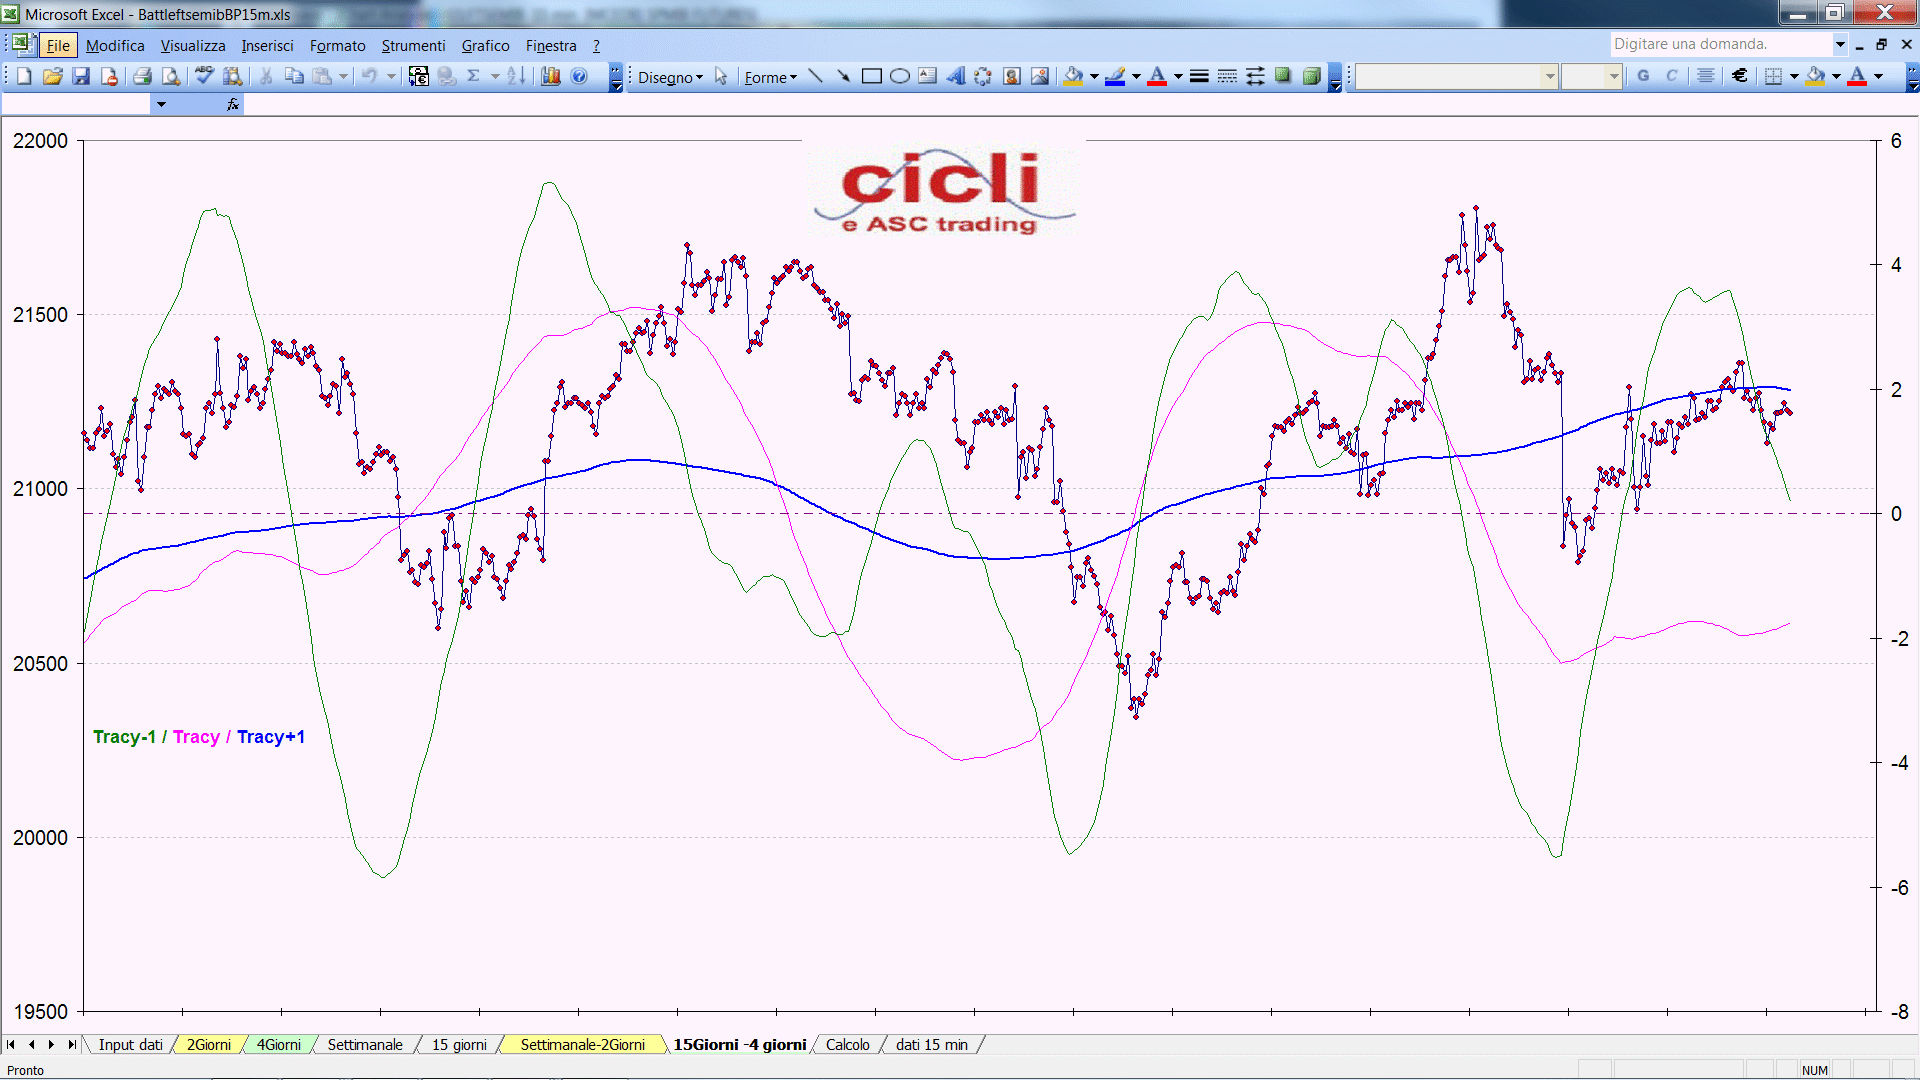
Task: Open the Font name combo box
Action: pos(1457,76)
